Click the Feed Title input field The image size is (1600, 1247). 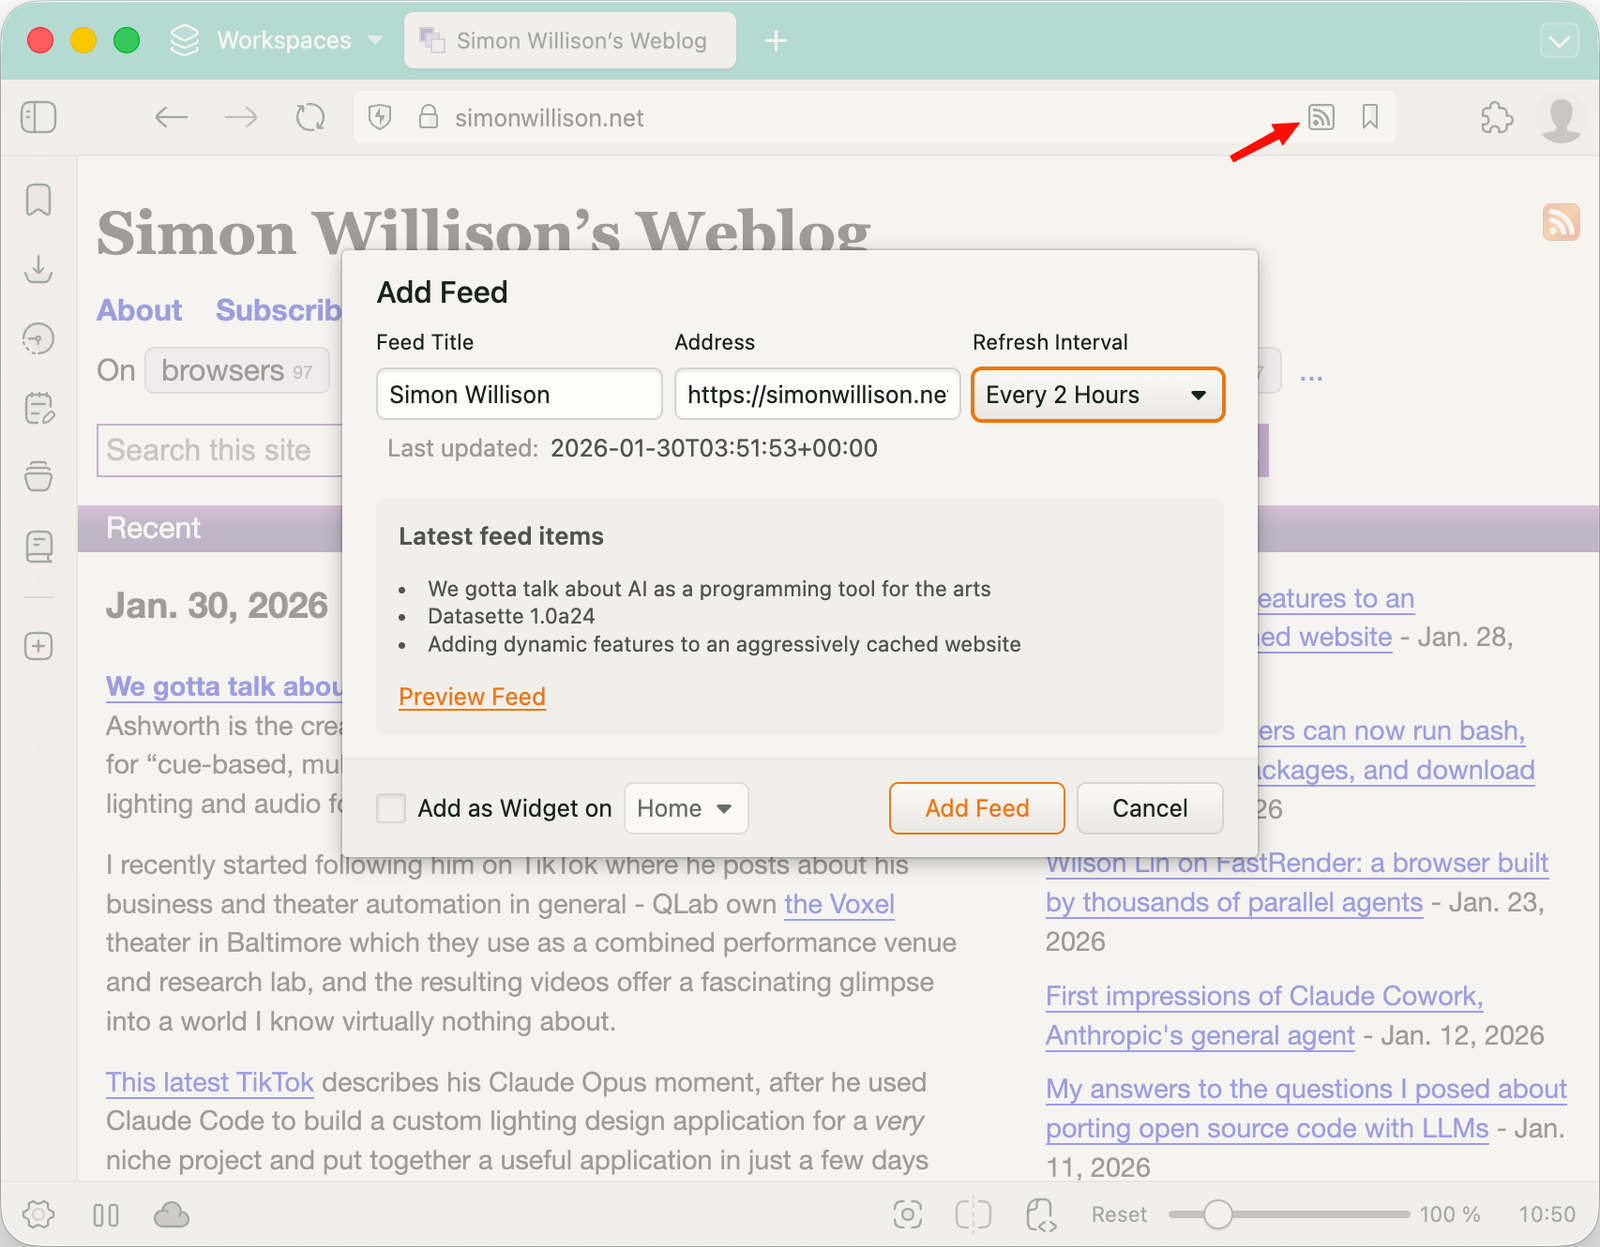tap(518, 395)
